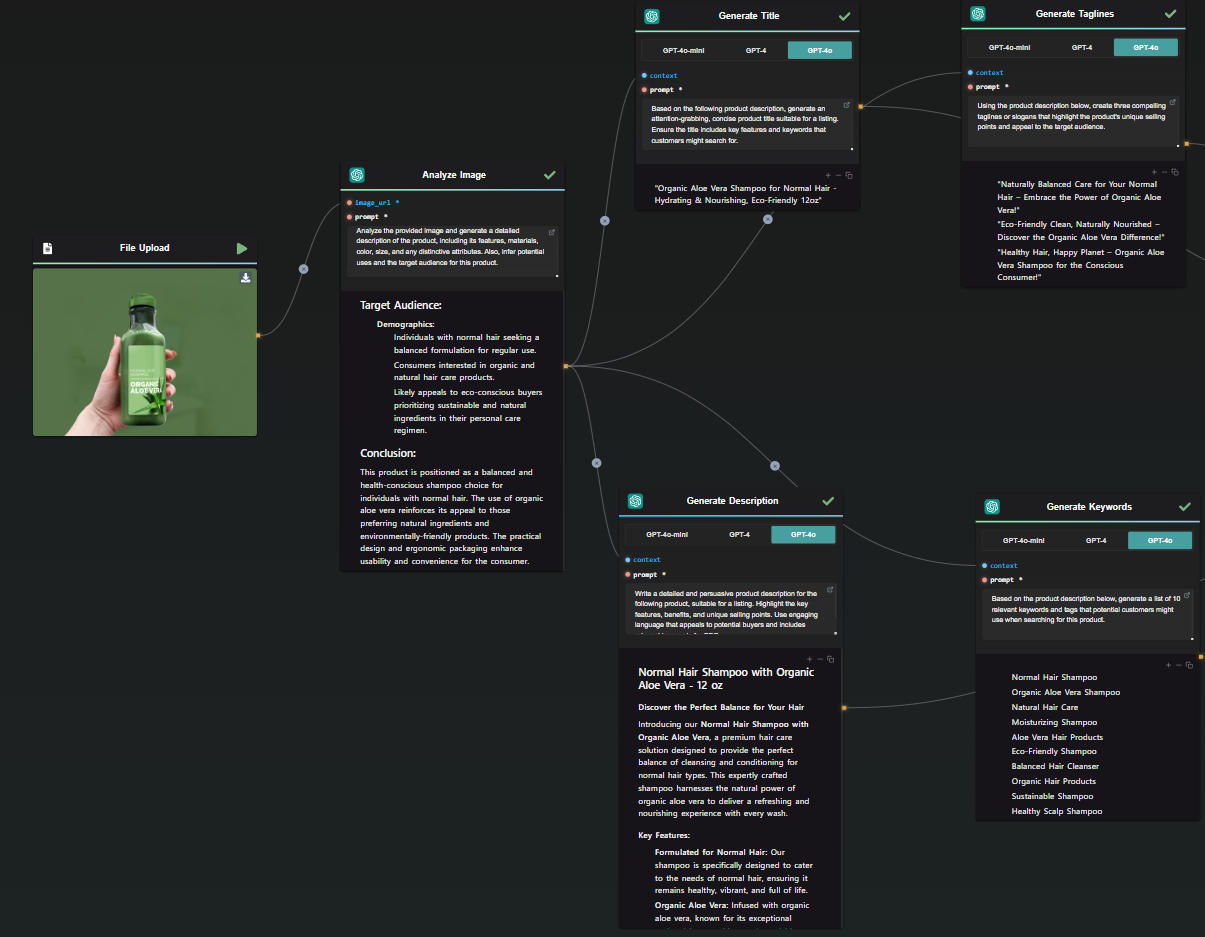Choose GPT-4o in Generate Taglines node

(1146, 47)
